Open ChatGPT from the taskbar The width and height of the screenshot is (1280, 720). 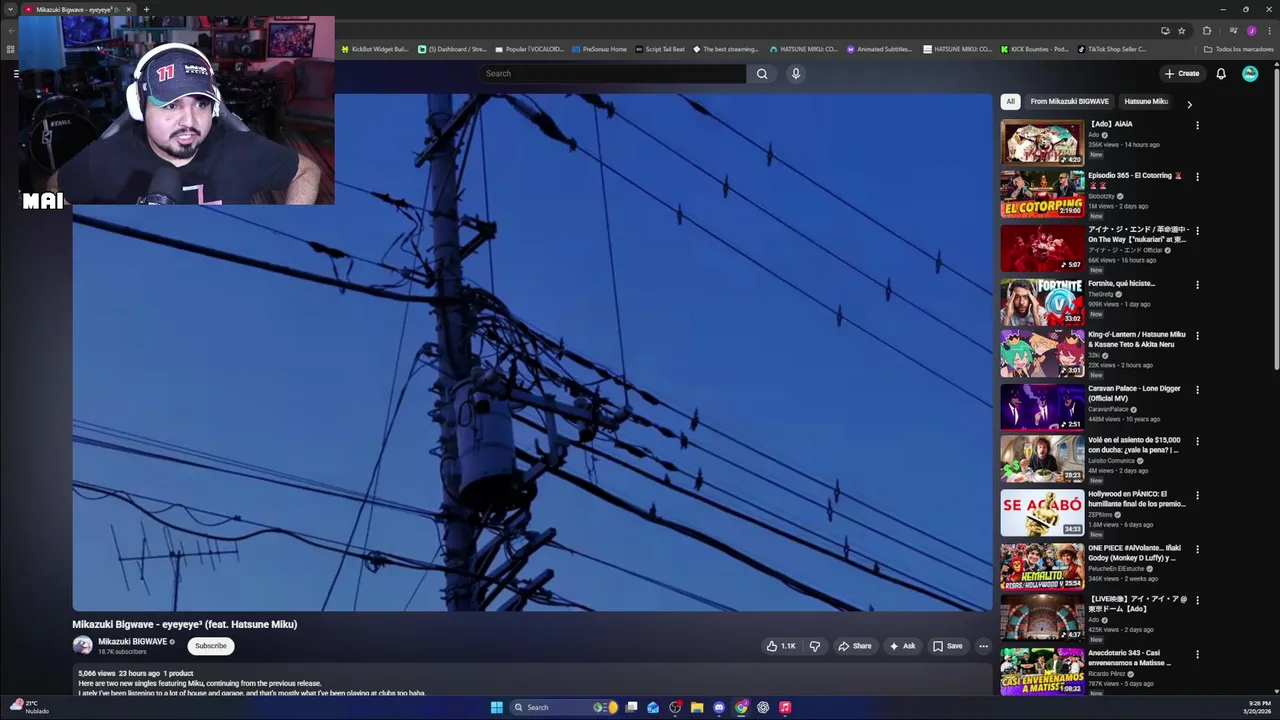[763, 707]
